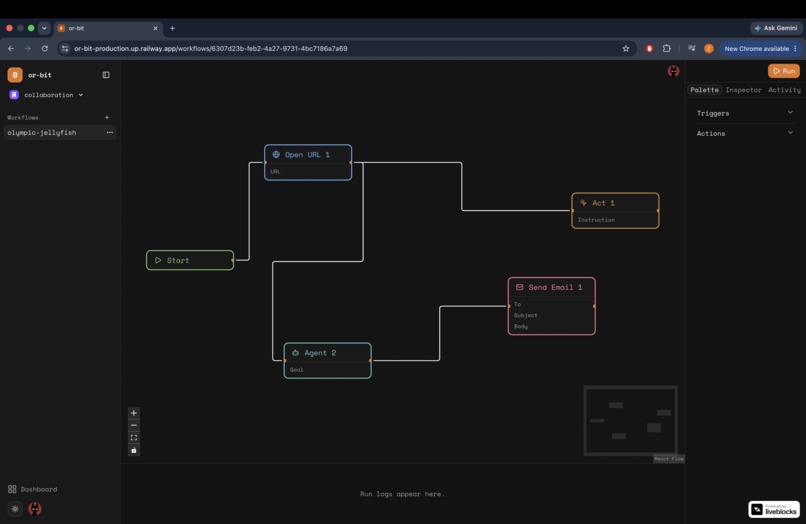806x524 pixels.
Task: Click the envelope icon on Send Email 1
Action: [x=520, y=287]
